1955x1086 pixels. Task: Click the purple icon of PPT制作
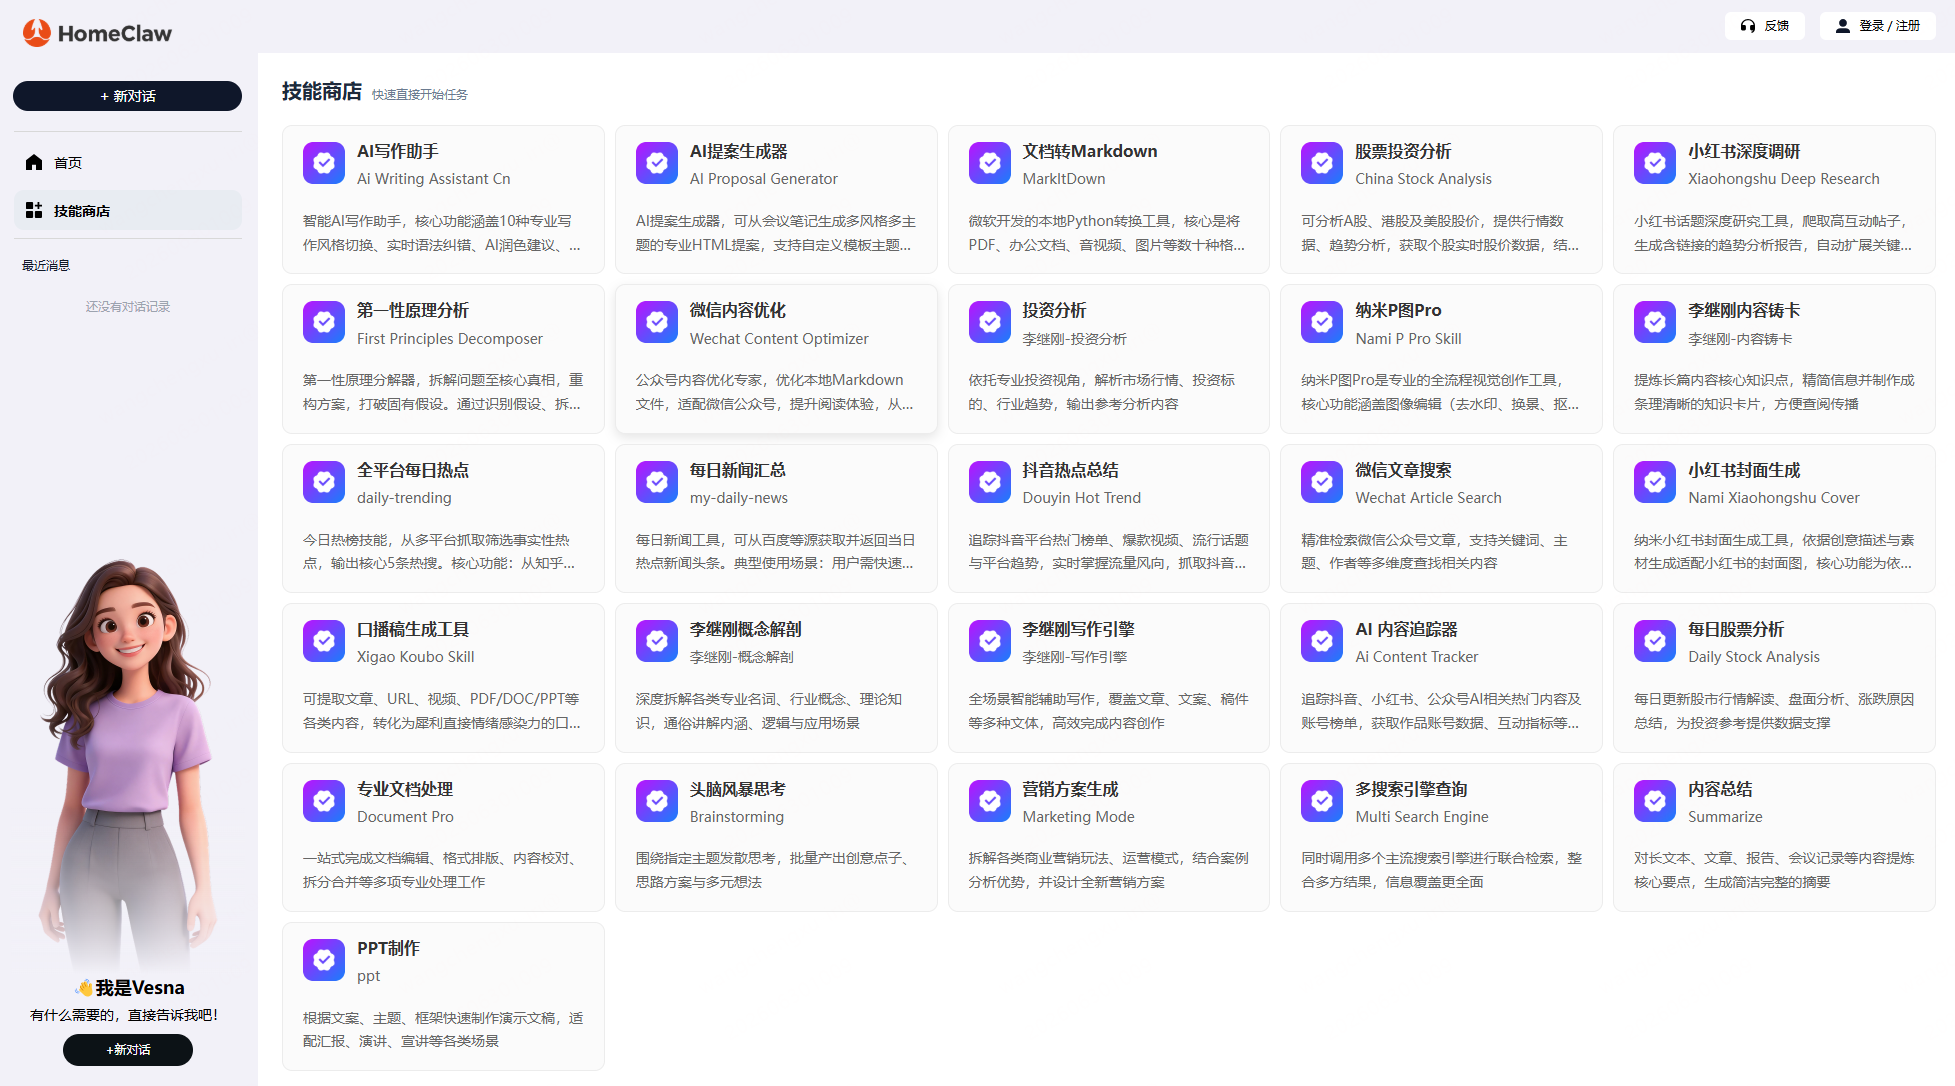324,960
